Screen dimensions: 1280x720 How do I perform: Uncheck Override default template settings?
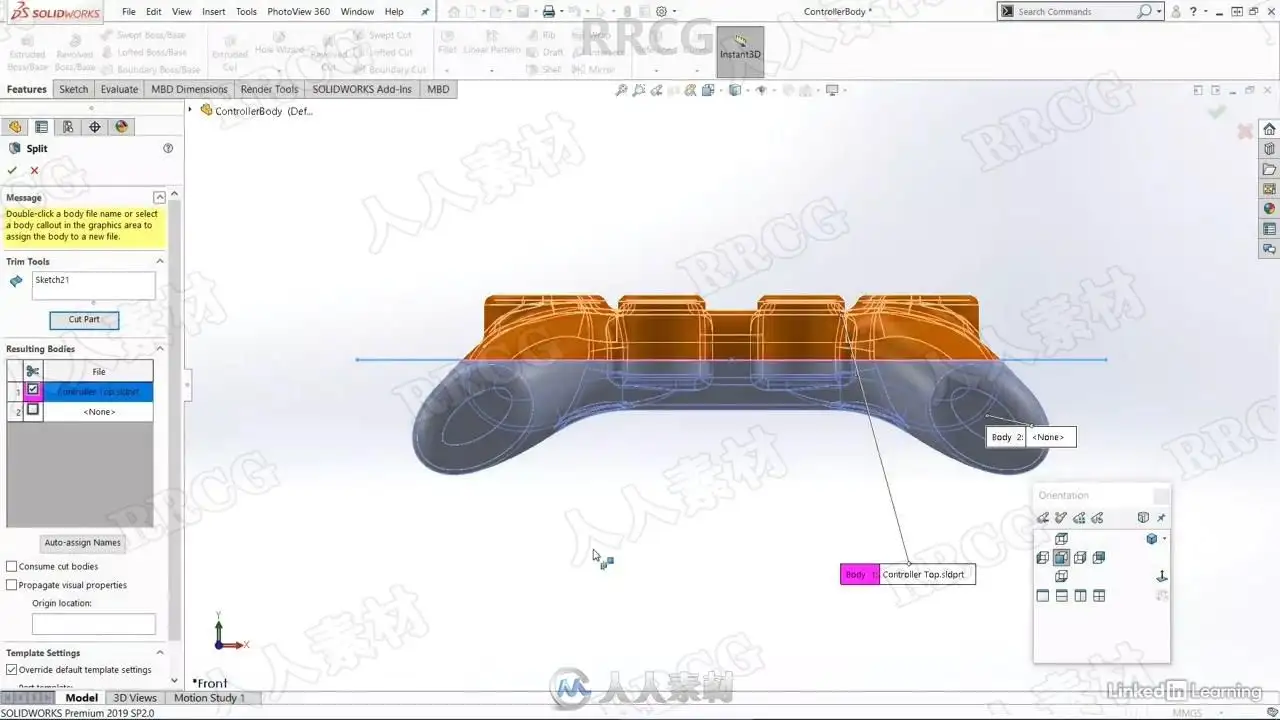click(x=12, y=670)
